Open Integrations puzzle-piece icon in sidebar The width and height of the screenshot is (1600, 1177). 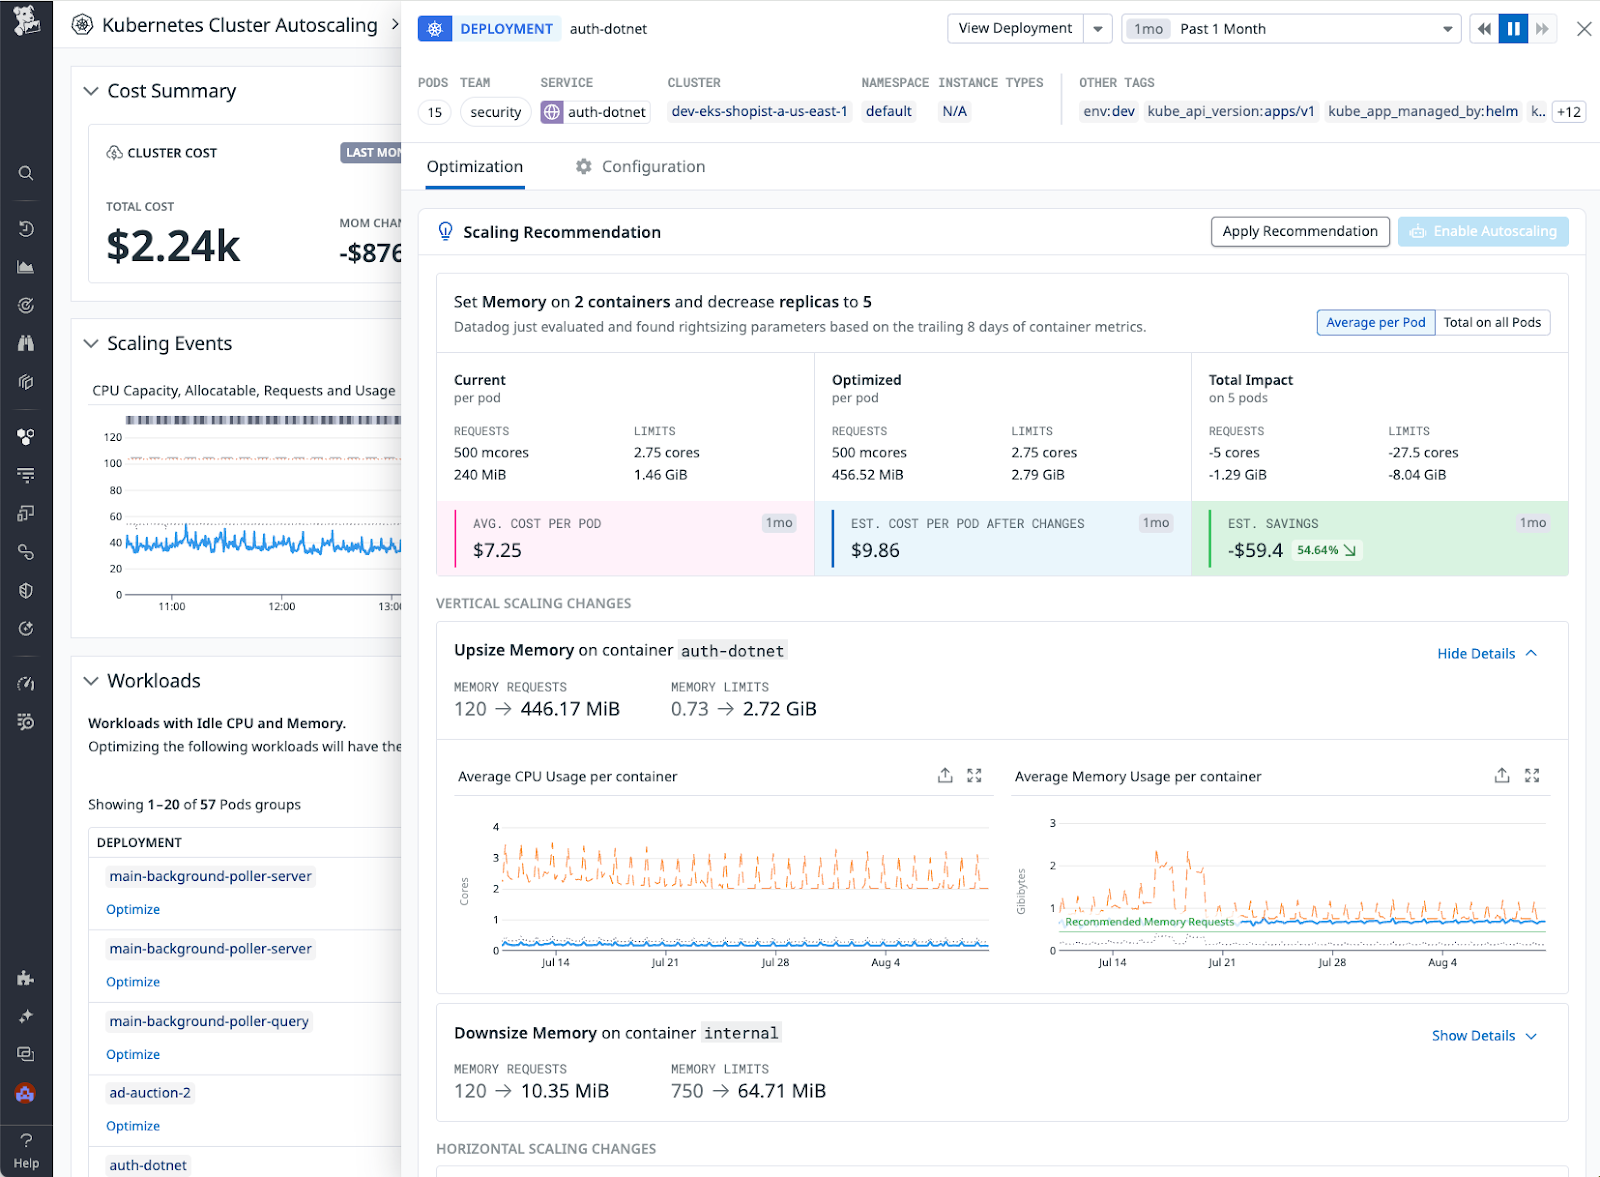26,978
